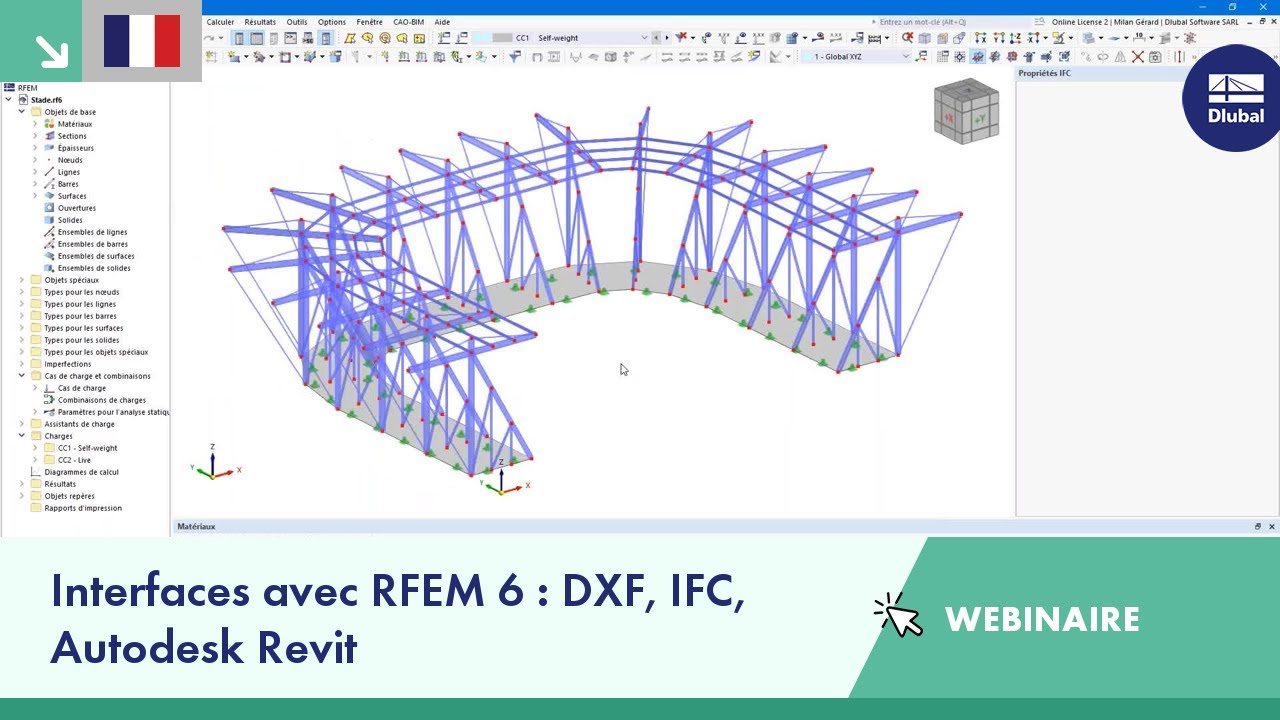Viewport: 1280px width, 720px height.
Task: Click the view in Y direction icon
Action: tap(999, 38)
